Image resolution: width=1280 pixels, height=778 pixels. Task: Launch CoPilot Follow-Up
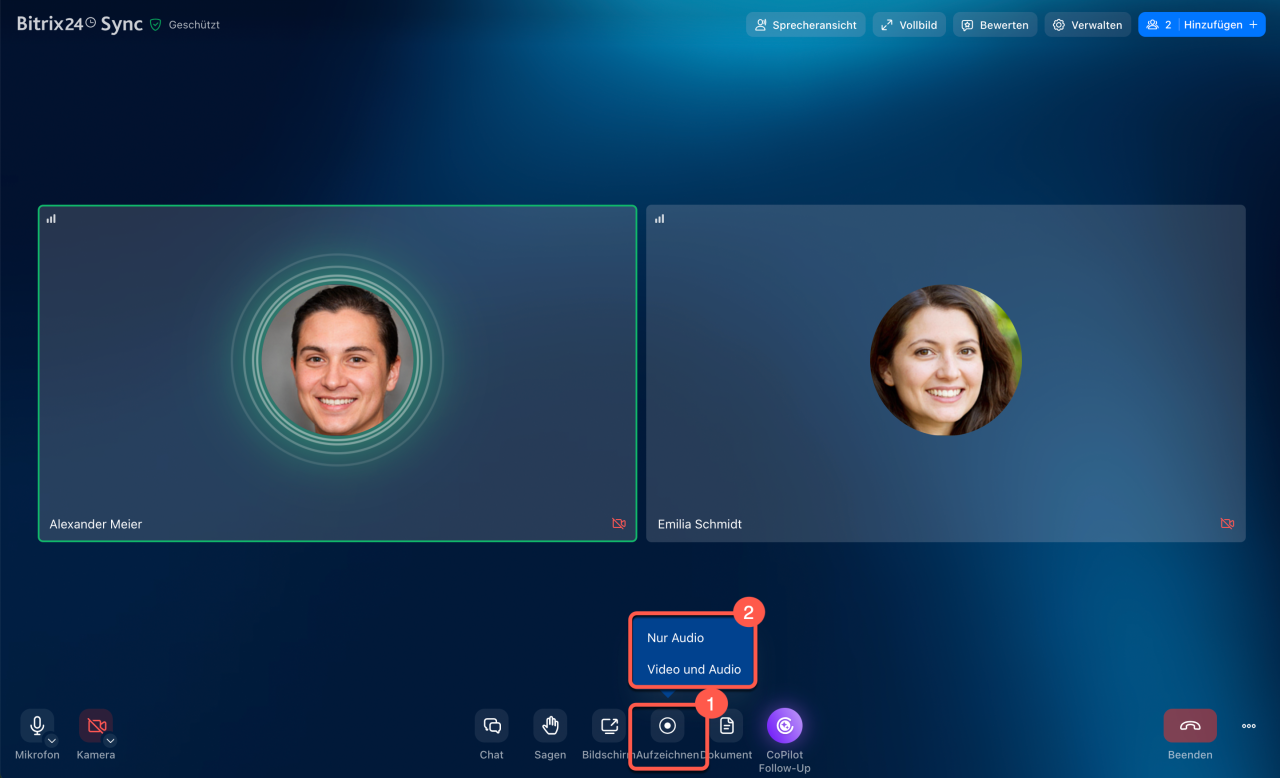pyautogui.click(x=785, y=726)
